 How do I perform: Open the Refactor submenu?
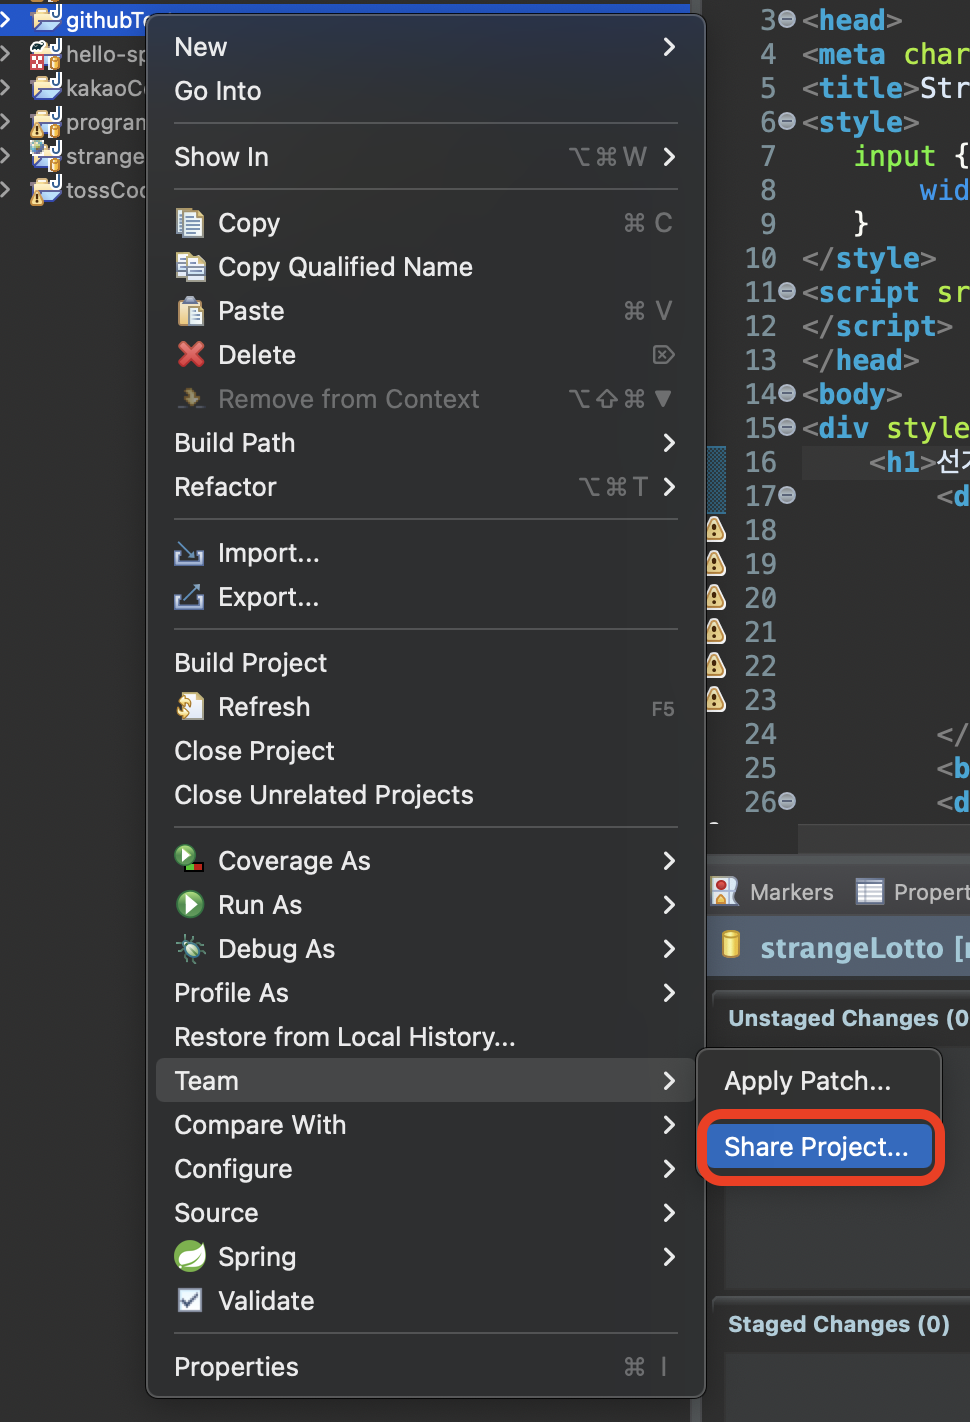[426, 487]
